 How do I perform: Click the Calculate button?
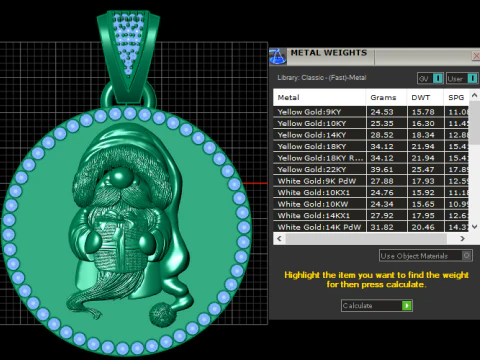(377, 305)
